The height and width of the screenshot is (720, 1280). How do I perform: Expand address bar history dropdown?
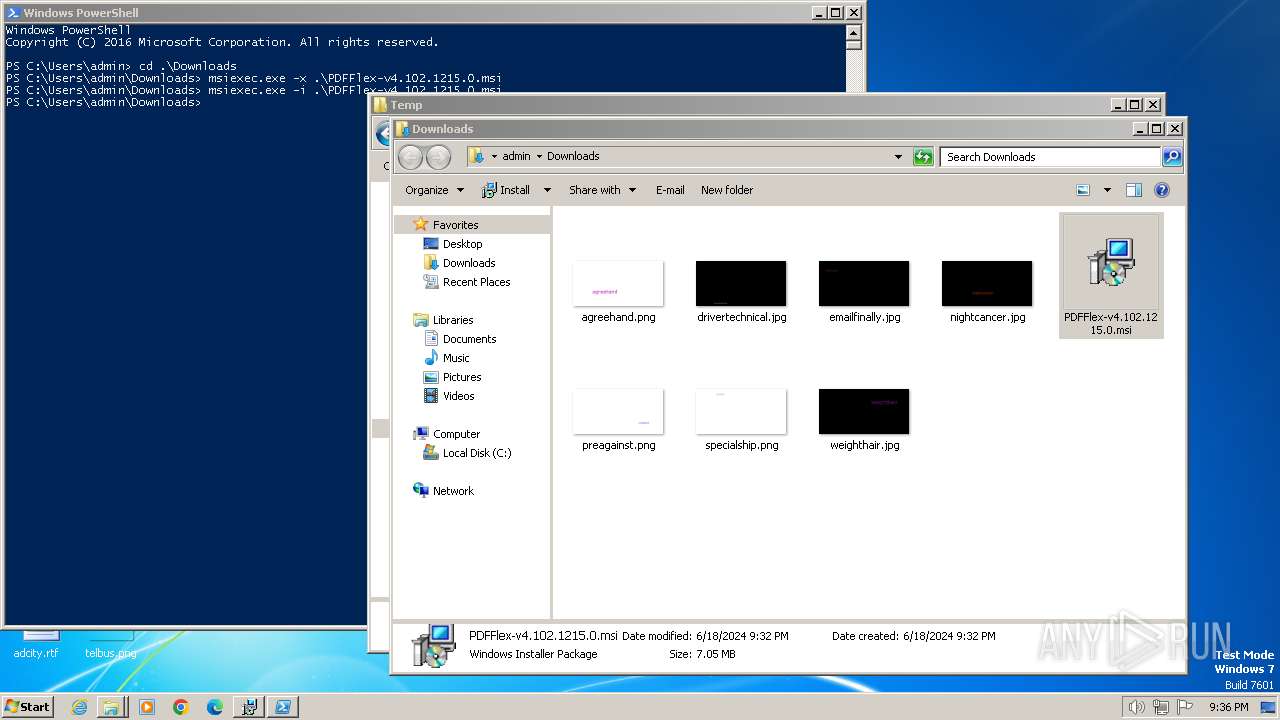point(898,157)
